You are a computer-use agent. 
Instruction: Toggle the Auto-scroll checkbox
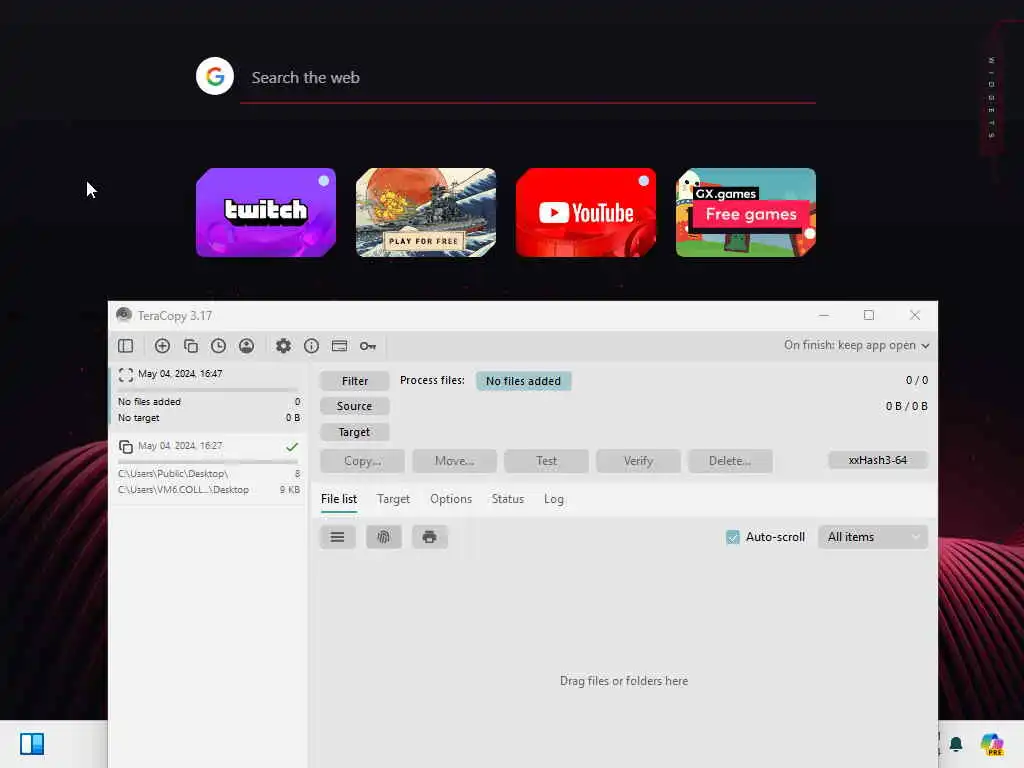click(733, 537)
